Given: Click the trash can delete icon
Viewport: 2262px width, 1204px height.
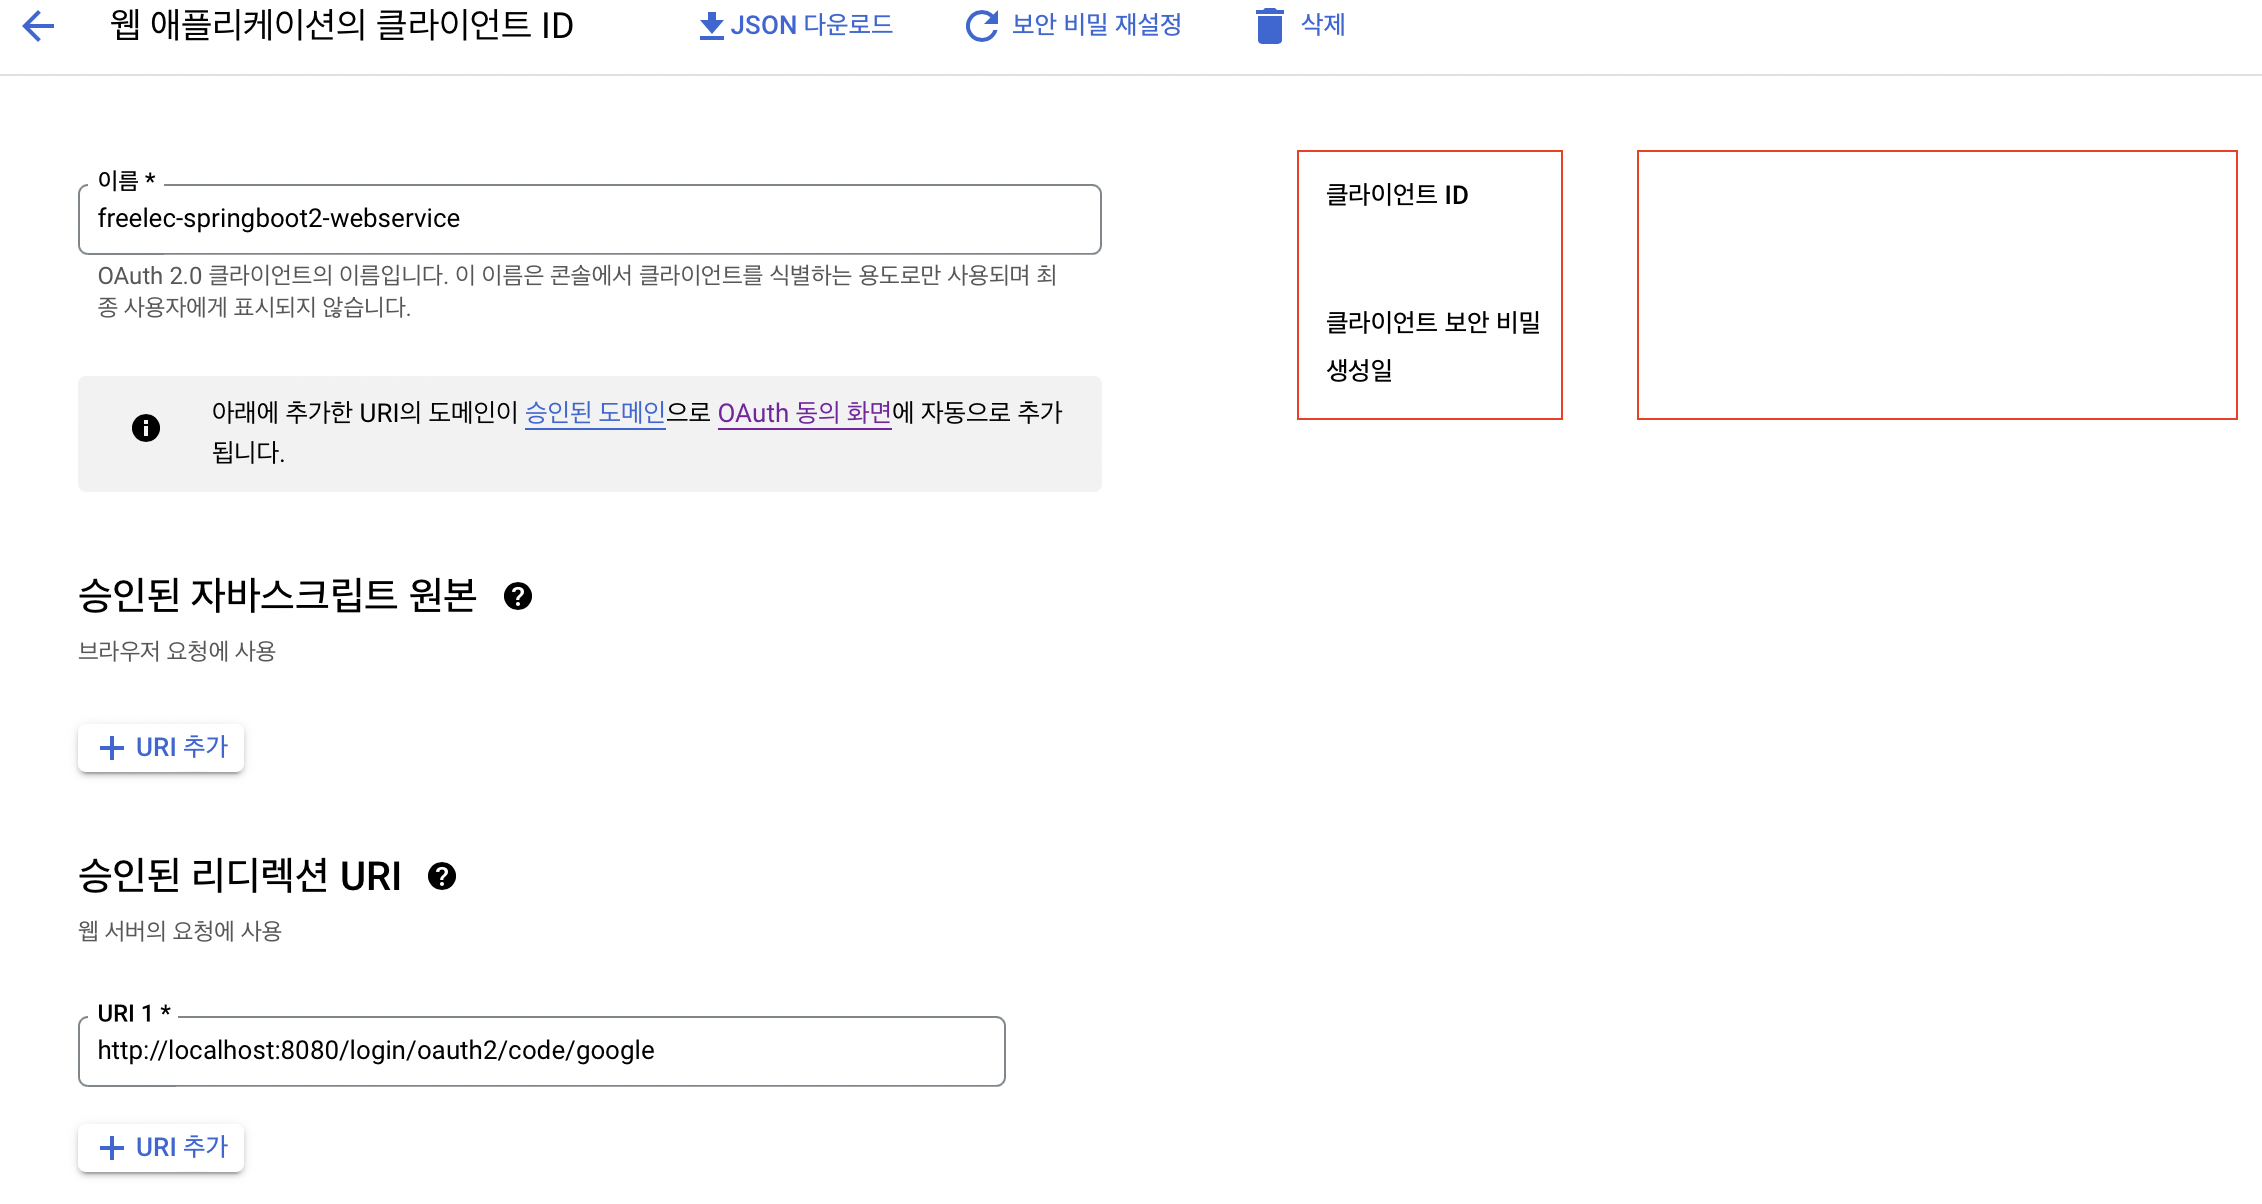Looking at the screenshot, I should pos(1269,26).
